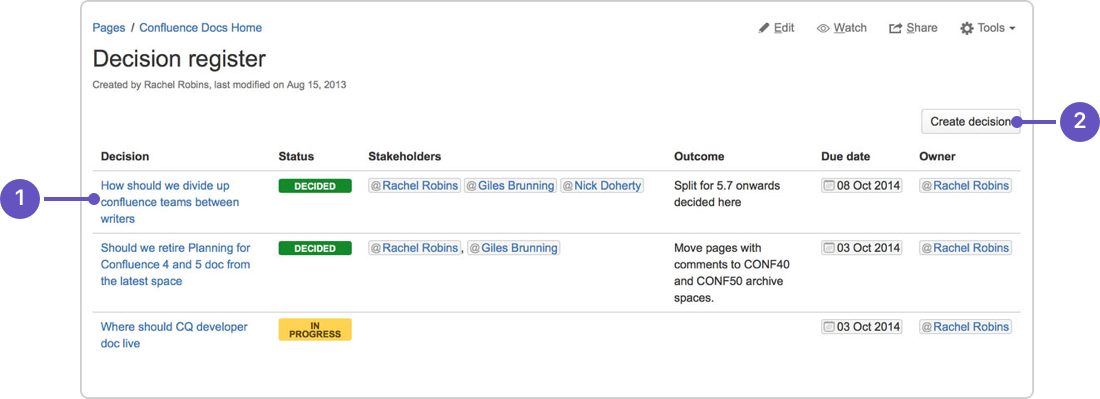Open 'Should we retire Planning for Confluence' decision
Image resolution: width=1100 pixels, height=399 pixels.
pos(175,264)
